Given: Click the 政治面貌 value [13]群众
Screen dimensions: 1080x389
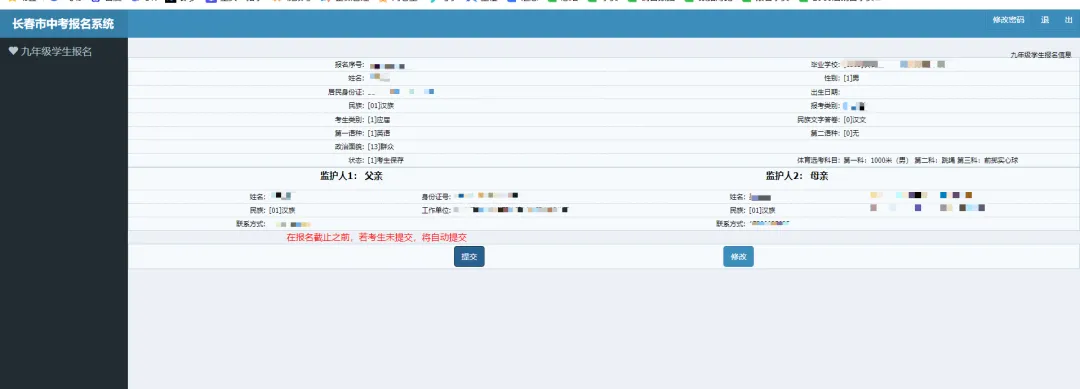Looking at the screenshot, I should coord(381,147).
